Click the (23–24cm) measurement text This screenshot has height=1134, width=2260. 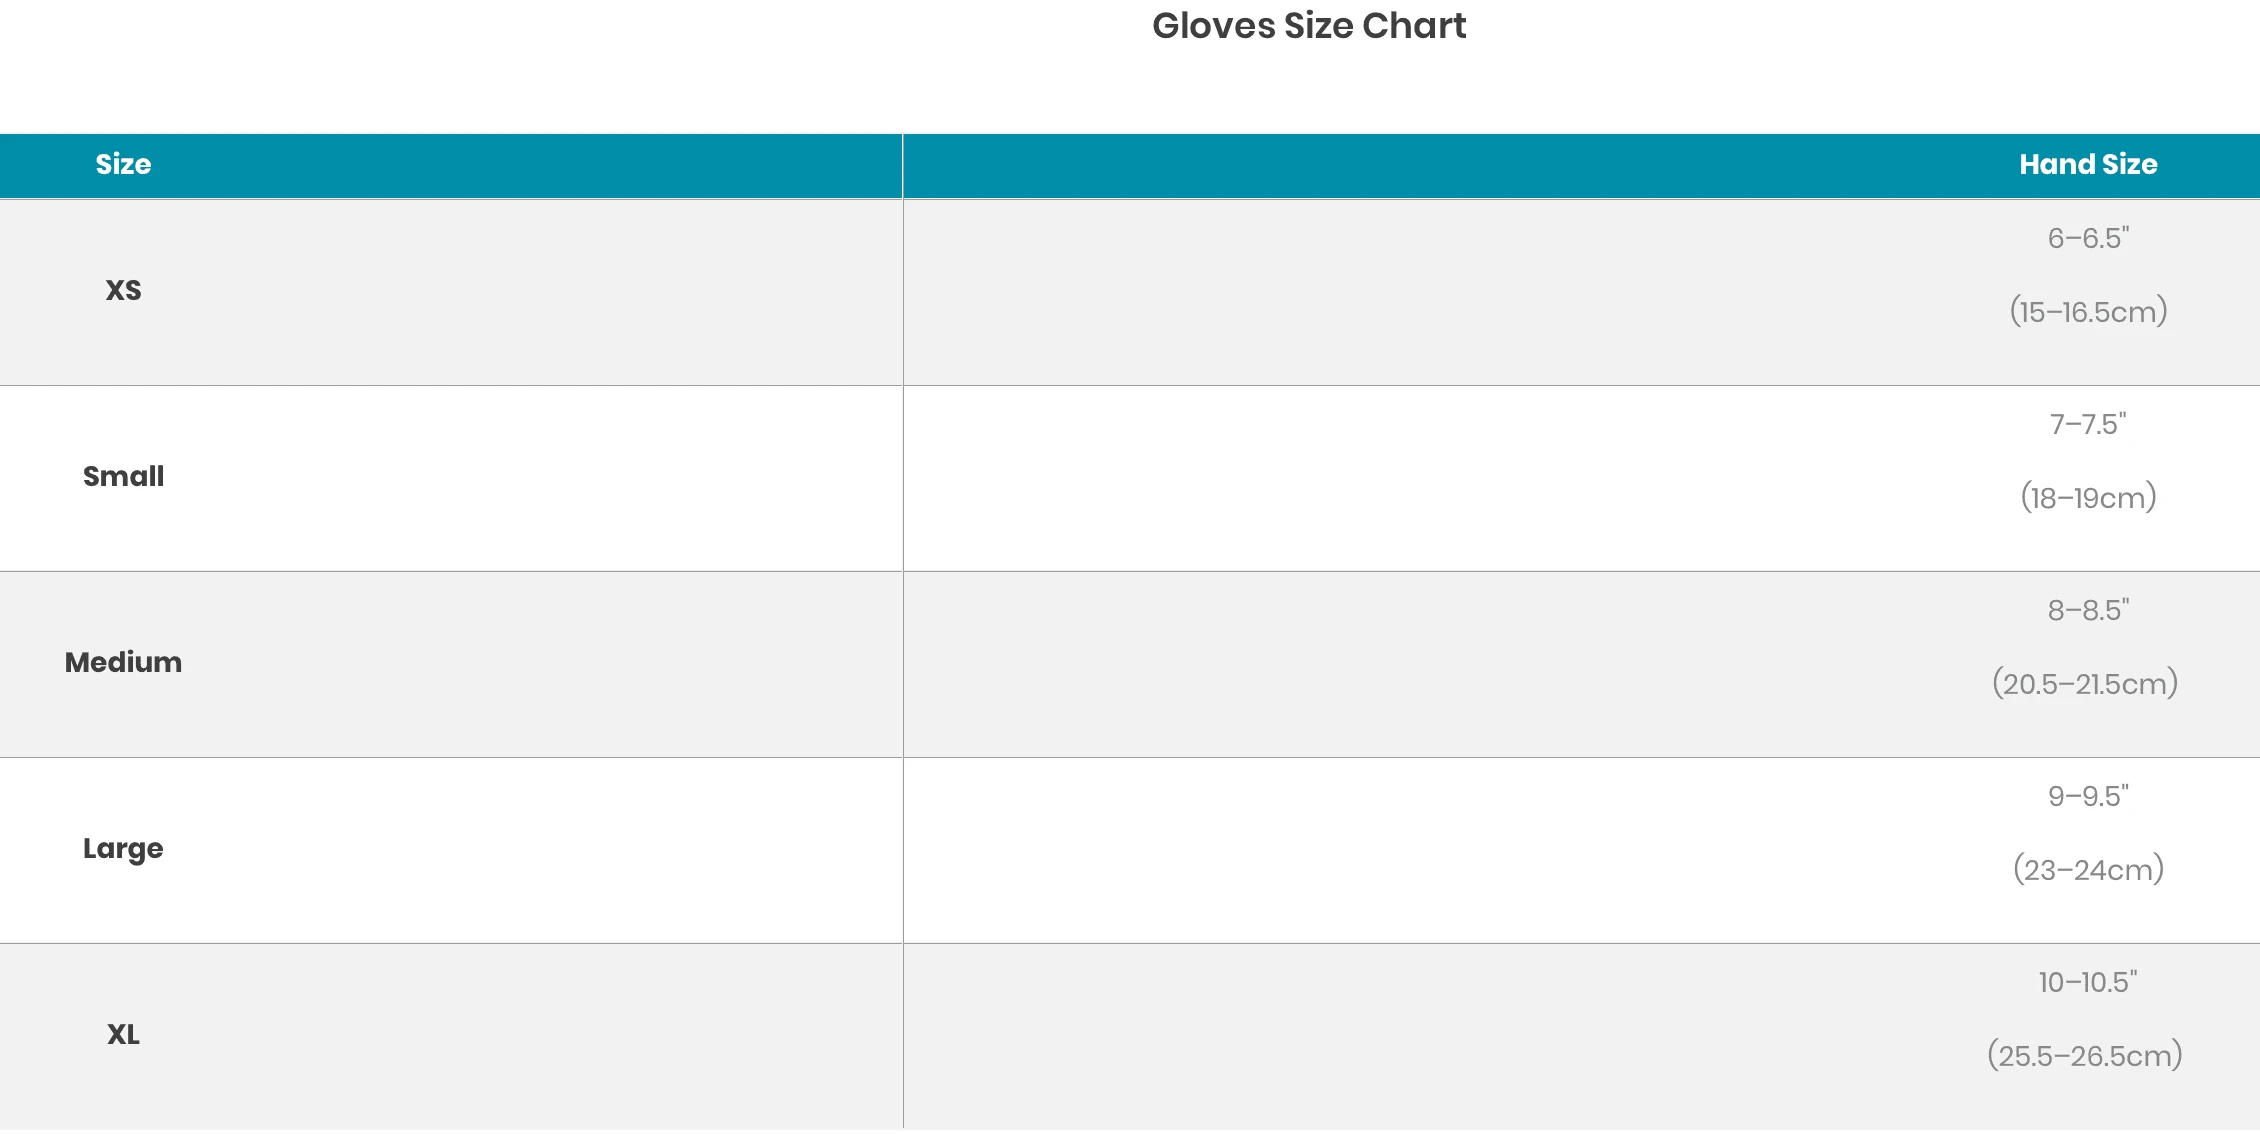coord(2088,870)
